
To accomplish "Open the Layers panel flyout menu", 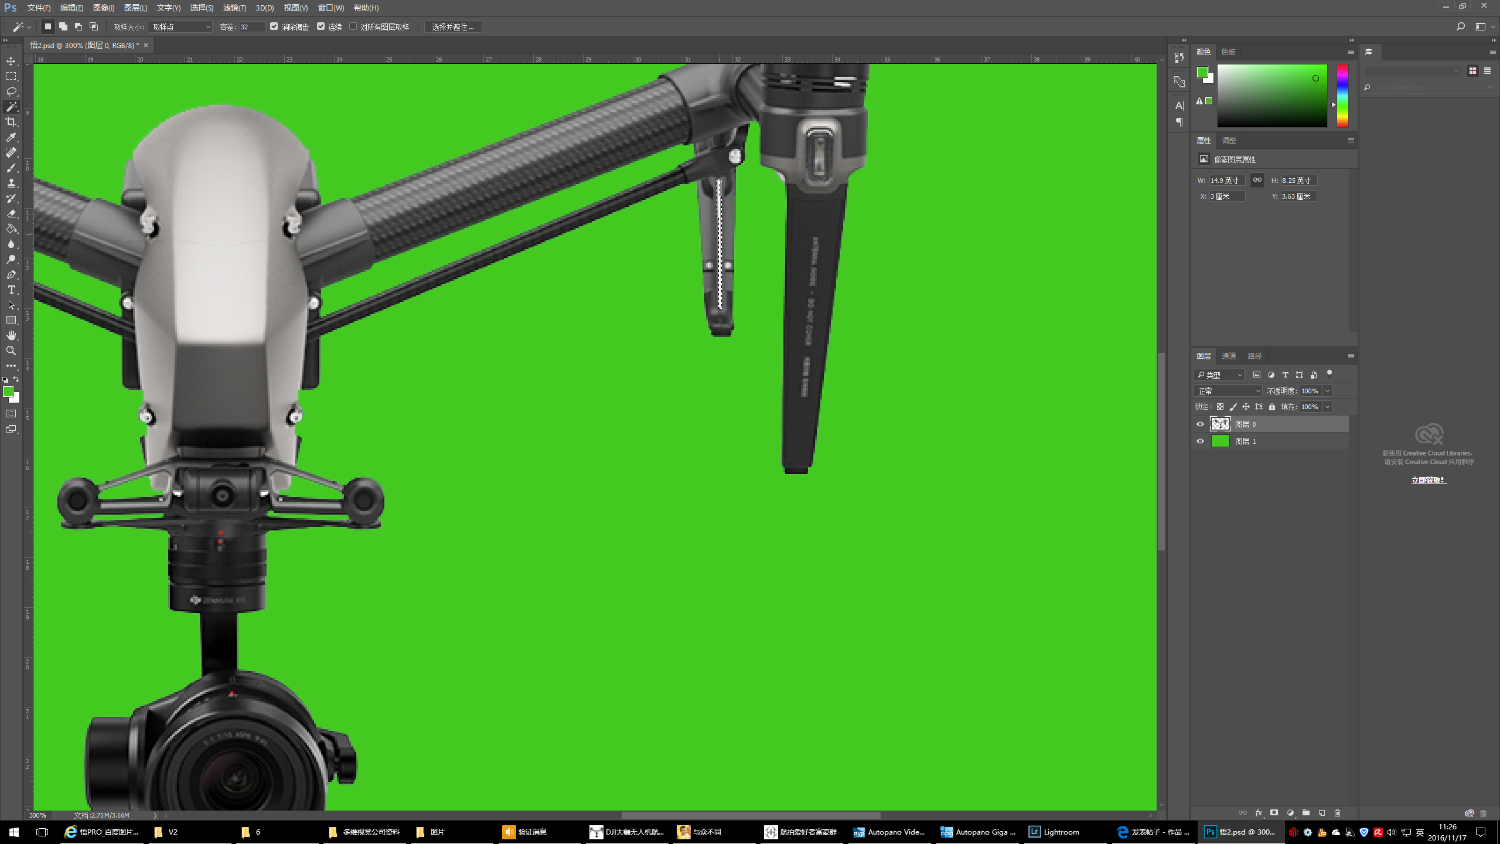I will click(1350, 356).
